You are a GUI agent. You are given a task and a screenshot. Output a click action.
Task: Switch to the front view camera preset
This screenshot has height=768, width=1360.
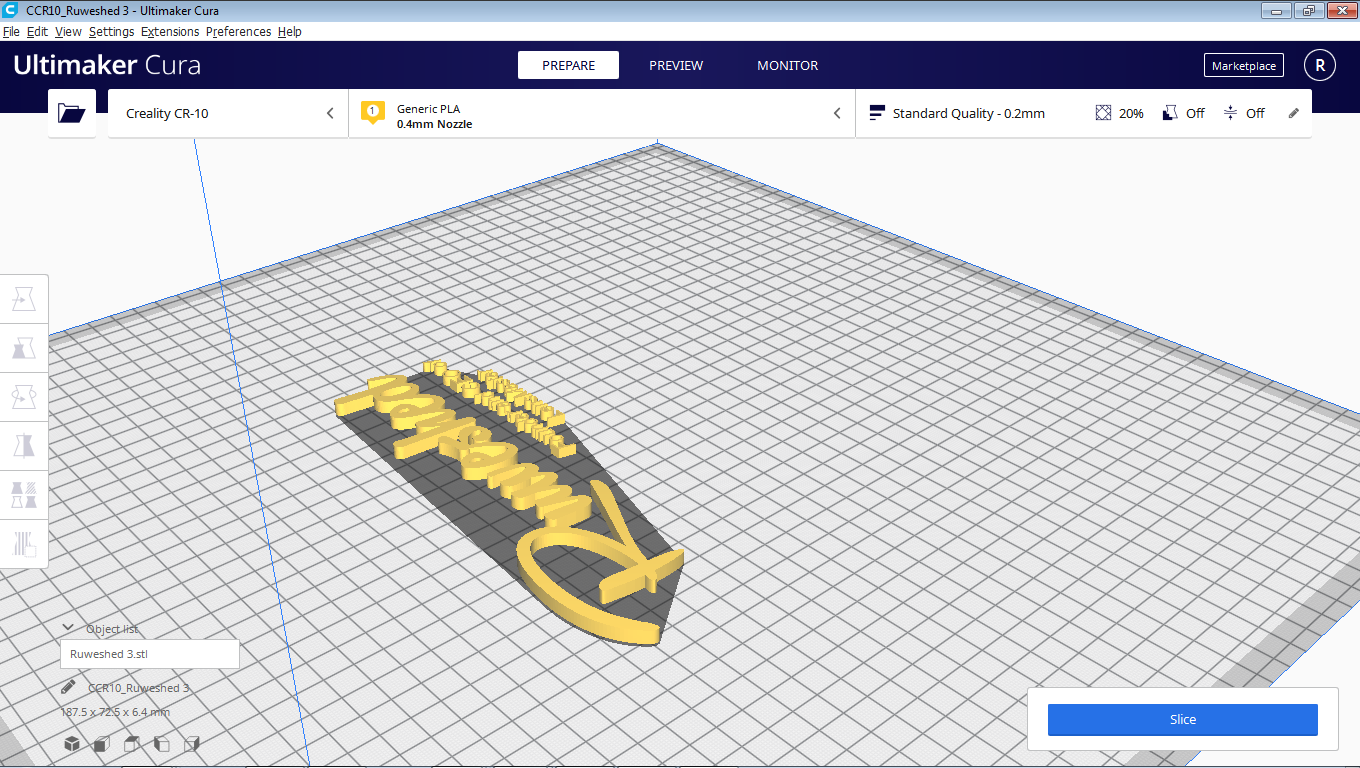100,744
